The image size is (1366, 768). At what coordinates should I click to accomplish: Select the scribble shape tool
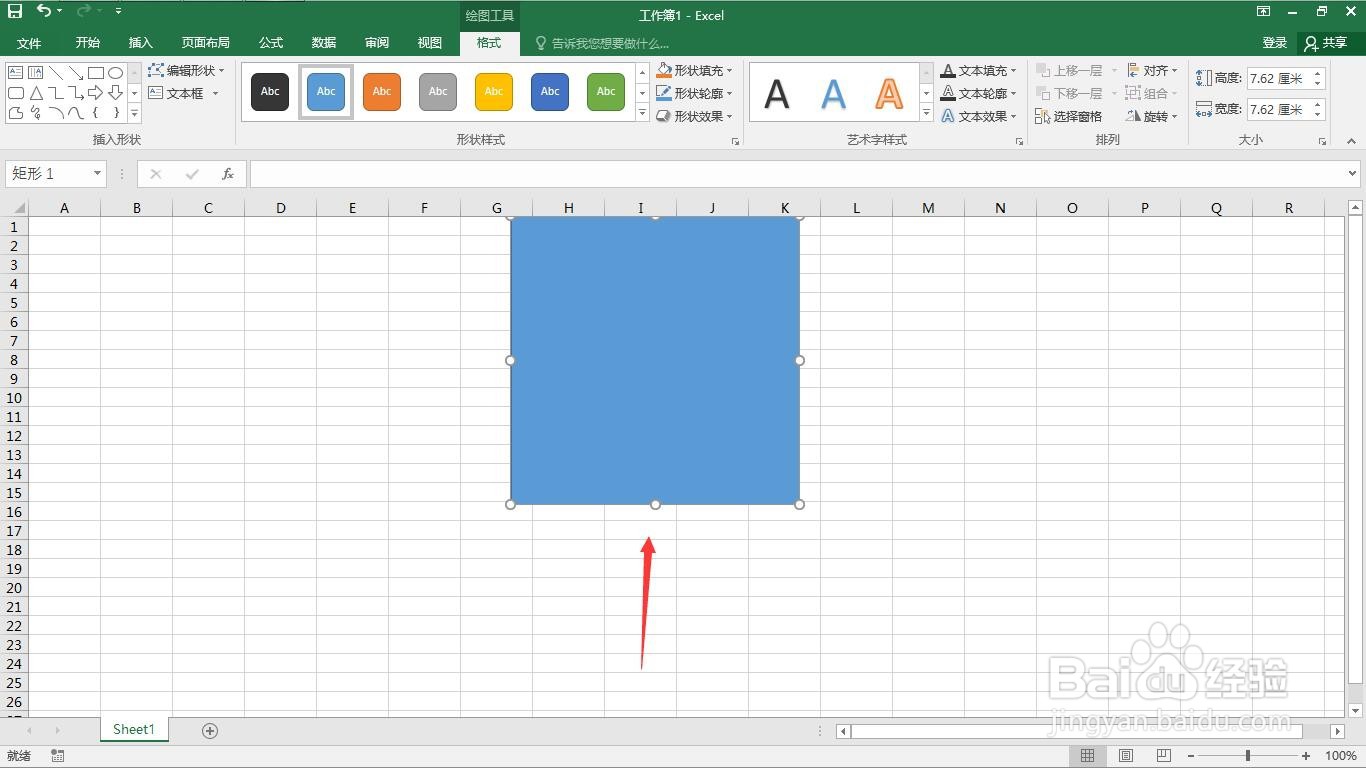(36, 113)
